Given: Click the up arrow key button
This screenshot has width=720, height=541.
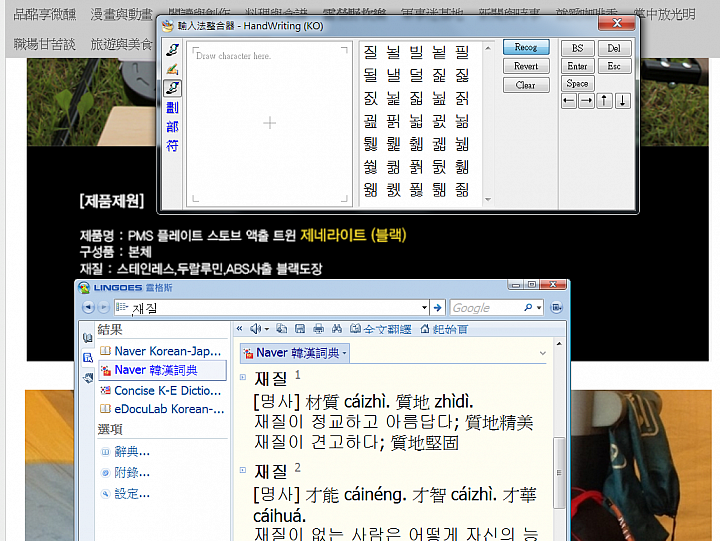Looking at the screenshot, I should (604, 101).
